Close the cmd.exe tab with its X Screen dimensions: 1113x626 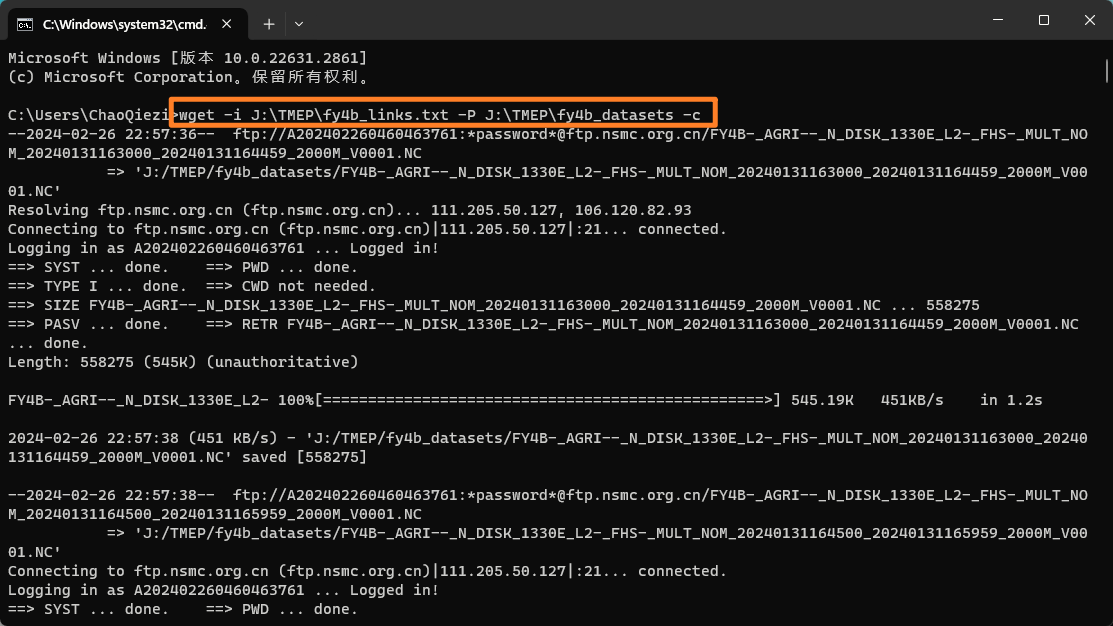[x=226, y=23]
